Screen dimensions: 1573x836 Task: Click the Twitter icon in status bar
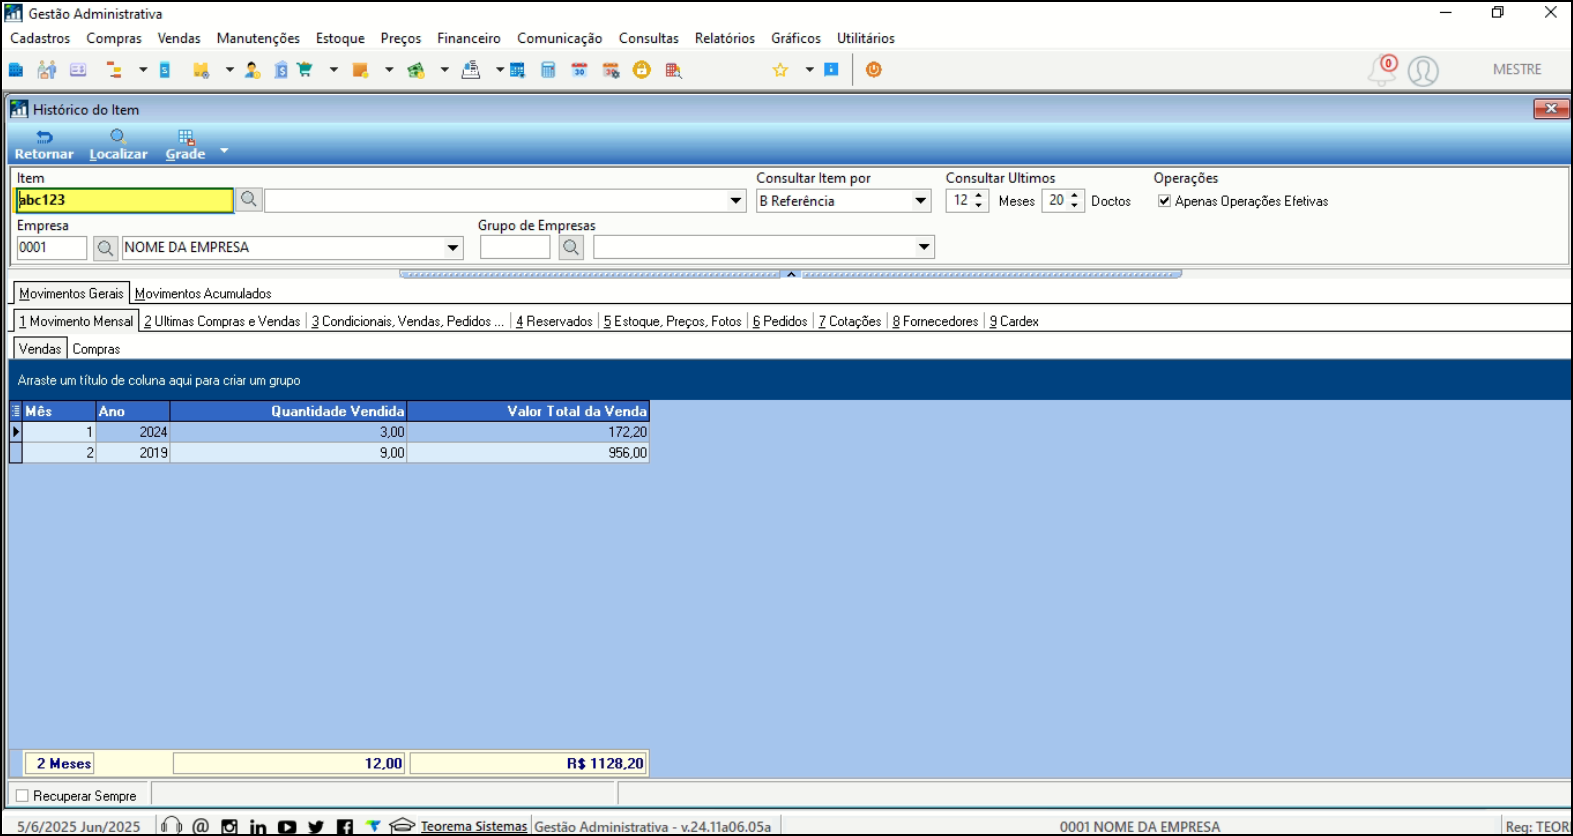[x=316, y=827]
